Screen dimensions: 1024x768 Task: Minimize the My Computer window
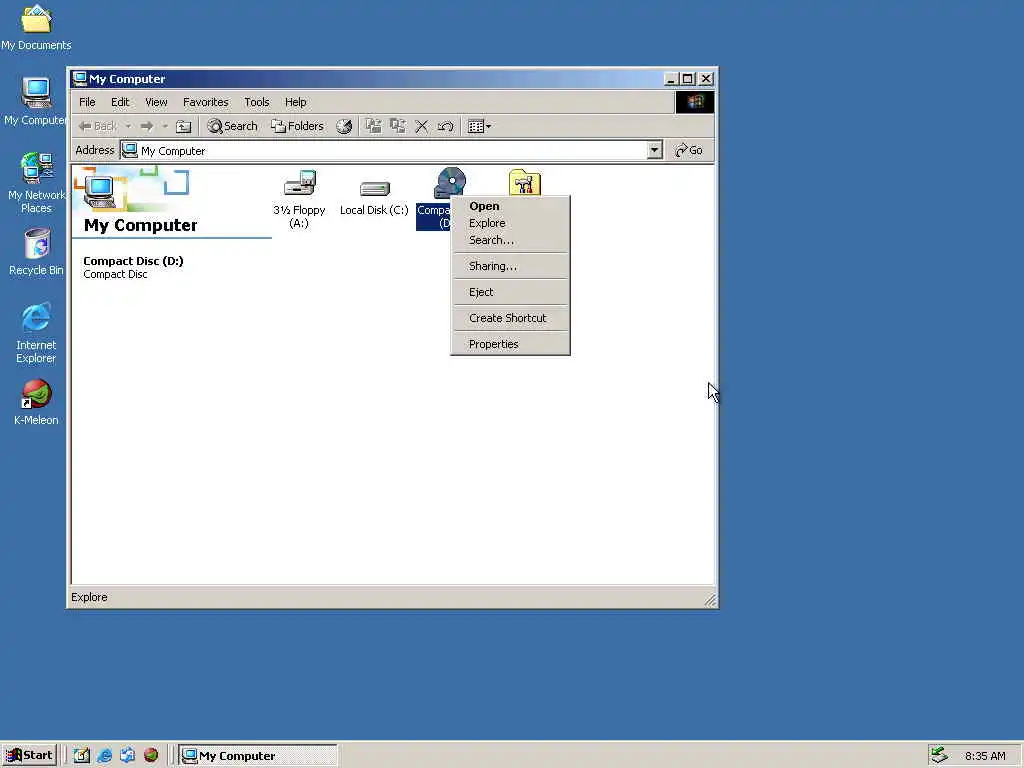tap(672, 79)
